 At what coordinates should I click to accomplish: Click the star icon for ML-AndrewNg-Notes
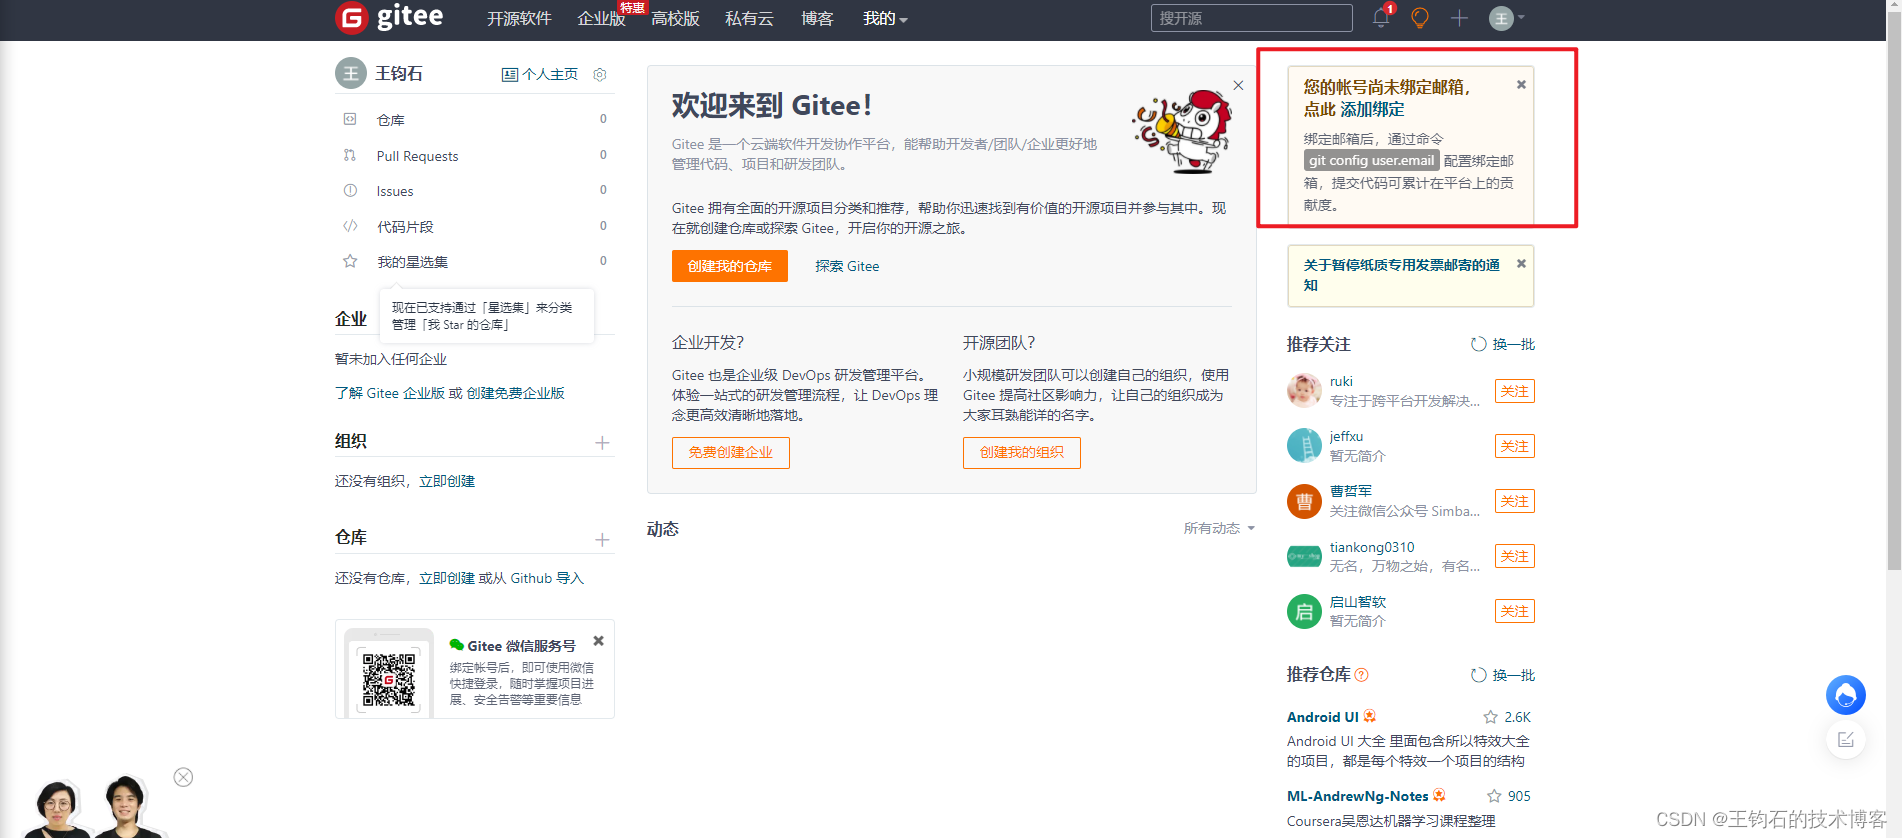1494,796
